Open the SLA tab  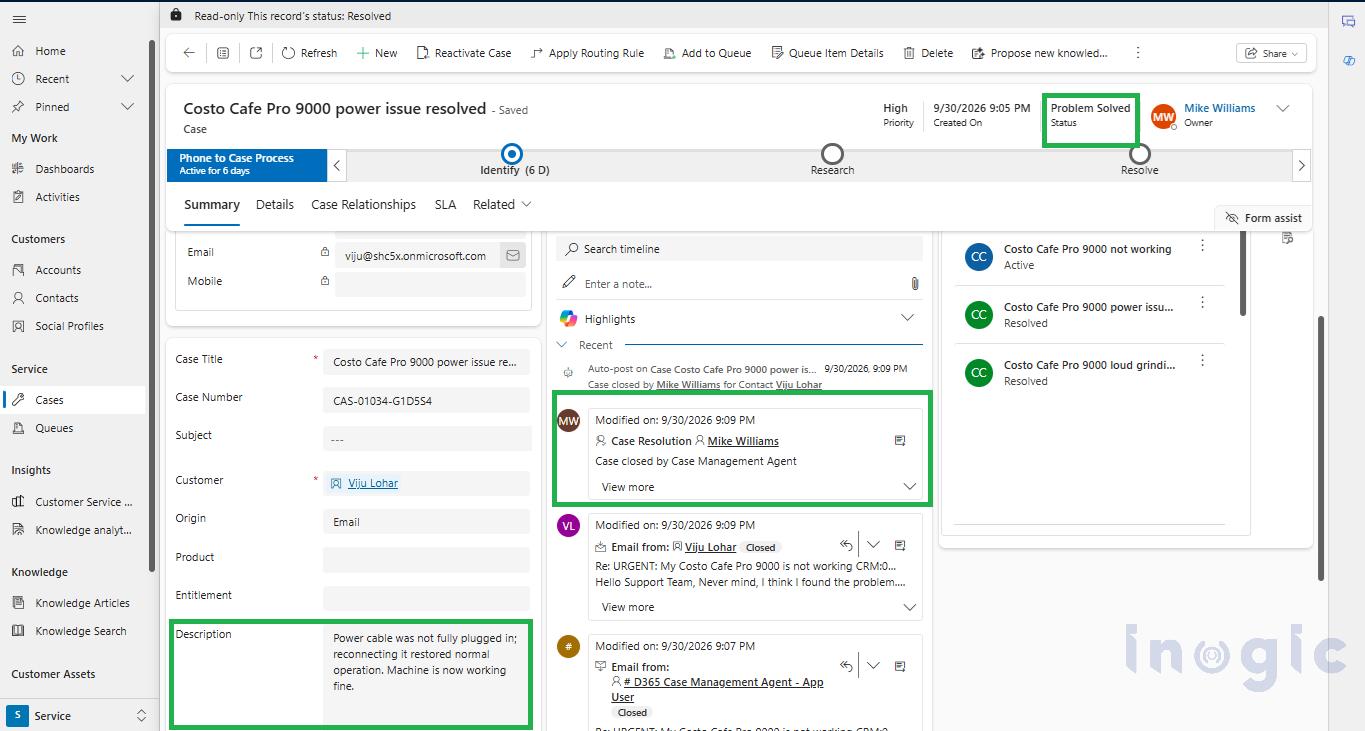coord(445,204)
